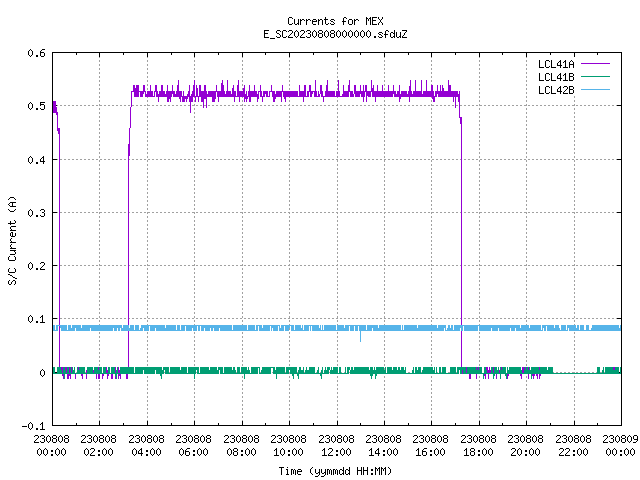Screen dimensions: 640x480
Task: Click the x-axis tick 230809 00:00
Action: click(x=620, y=446)
